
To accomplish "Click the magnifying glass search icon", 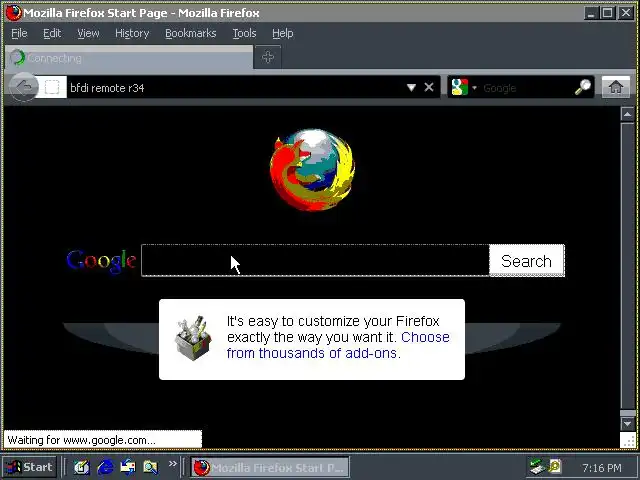I will 583,87.
